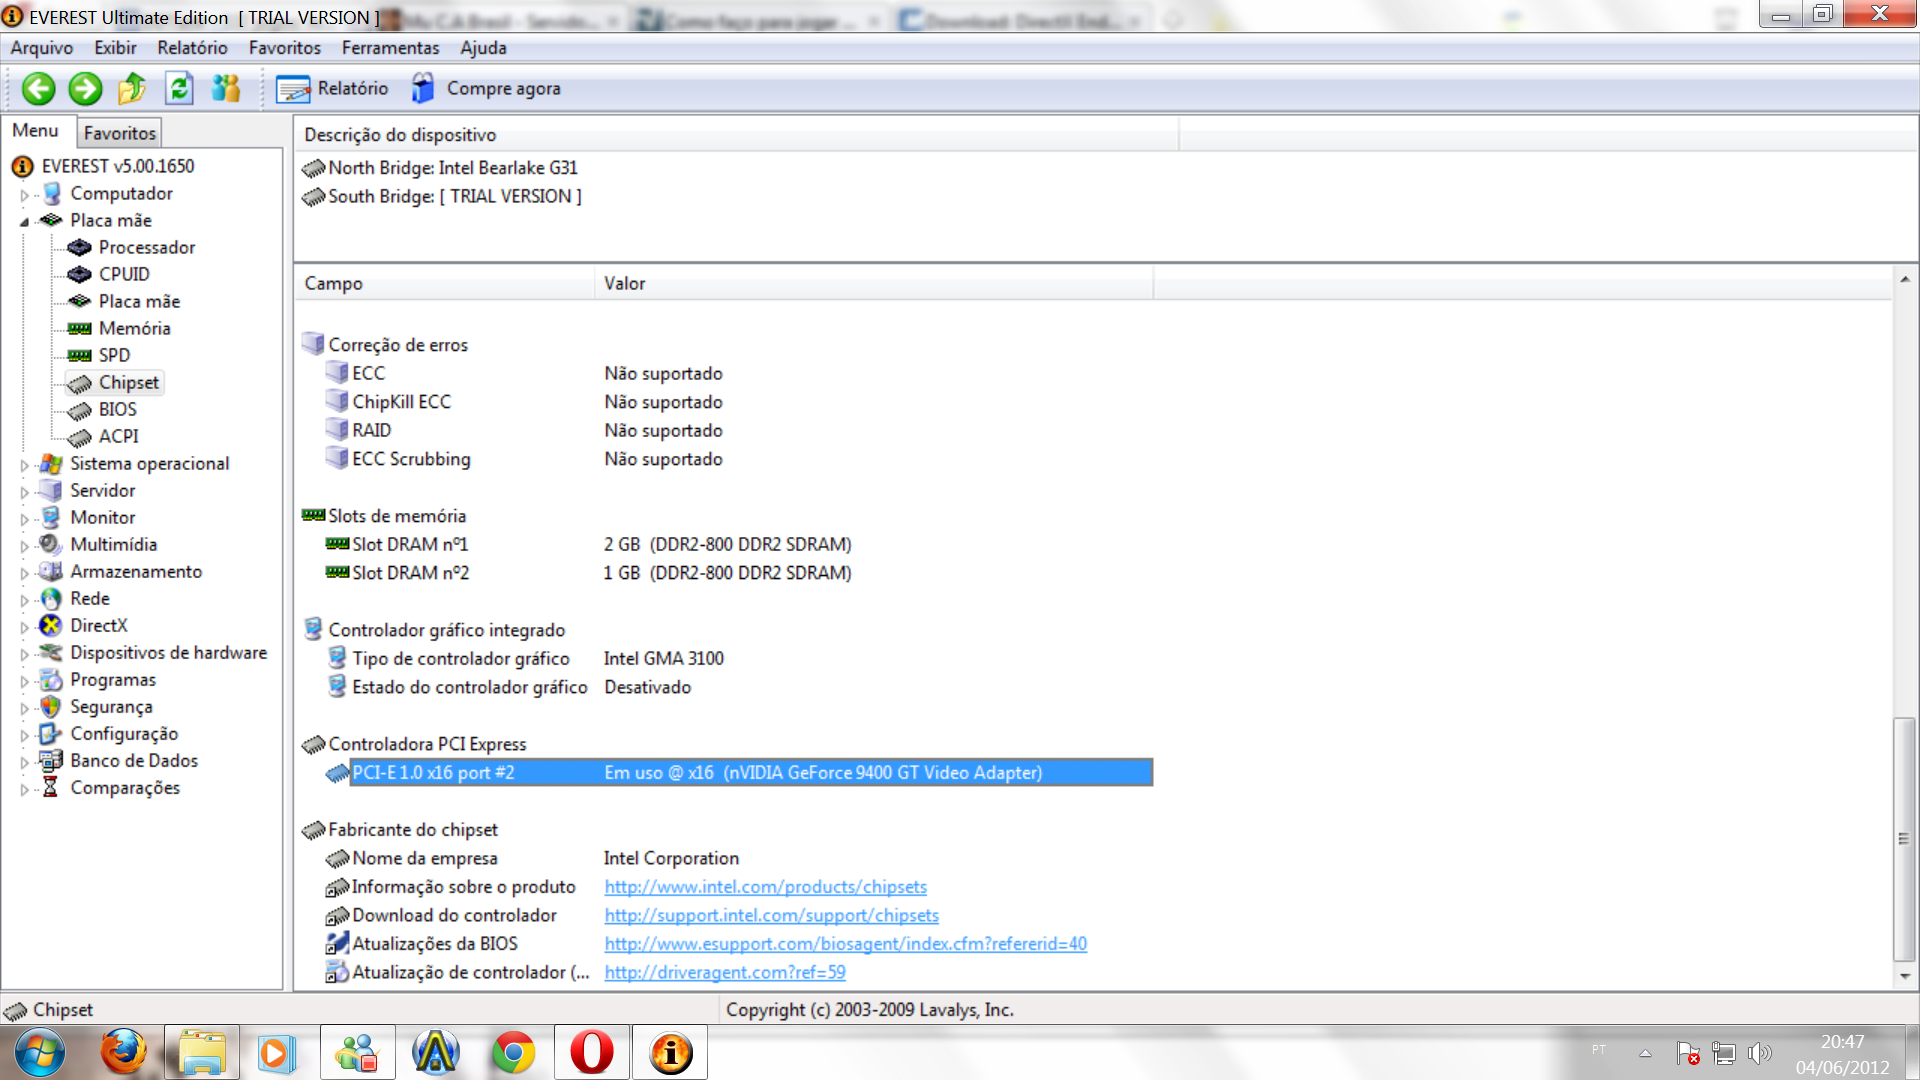The image size is (1920, 1080).
Task: Click the Compre agora toolbar button
Action: tap(486, 89)
